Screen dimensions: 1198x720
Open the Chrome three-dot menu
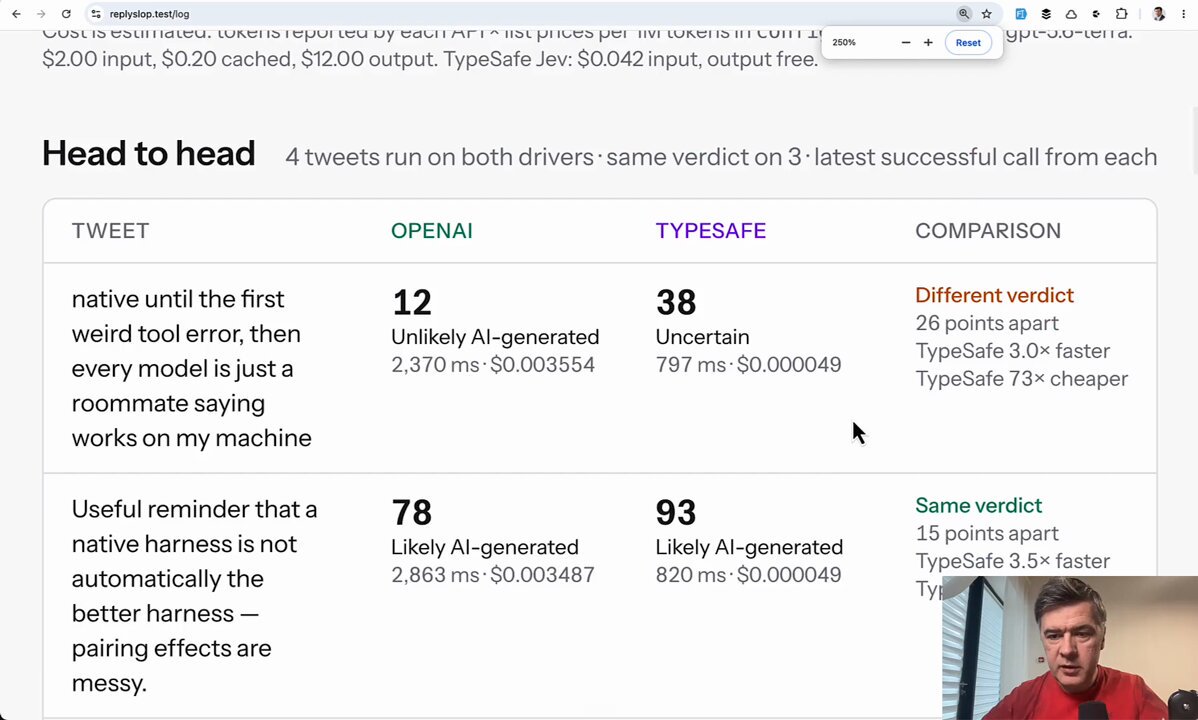click(1184, 14)
